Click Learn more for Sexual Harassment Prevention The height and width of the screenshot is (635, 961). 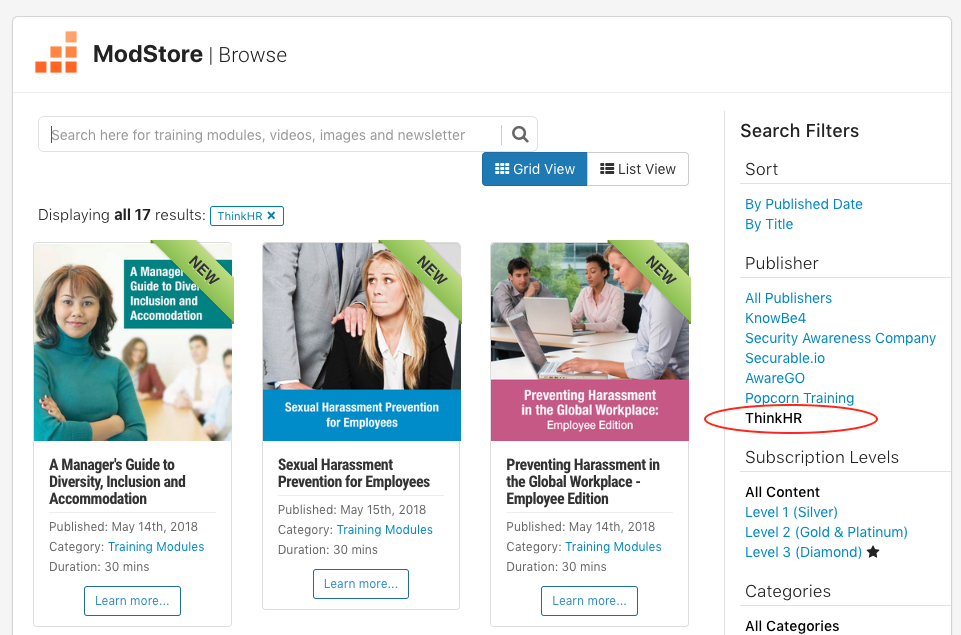pos(361,584)
